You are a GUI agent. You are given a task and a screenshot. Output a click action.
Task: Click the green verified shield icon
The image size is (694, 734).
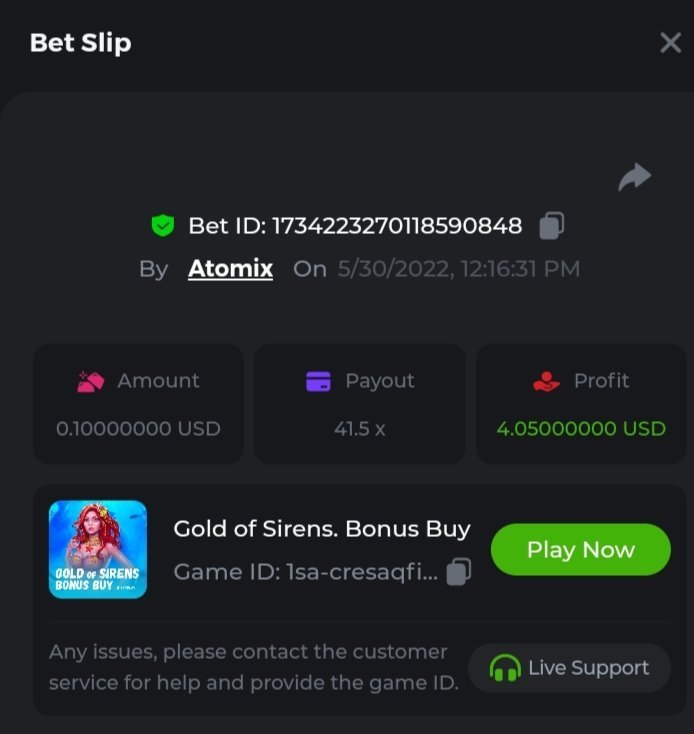point(163,226)
